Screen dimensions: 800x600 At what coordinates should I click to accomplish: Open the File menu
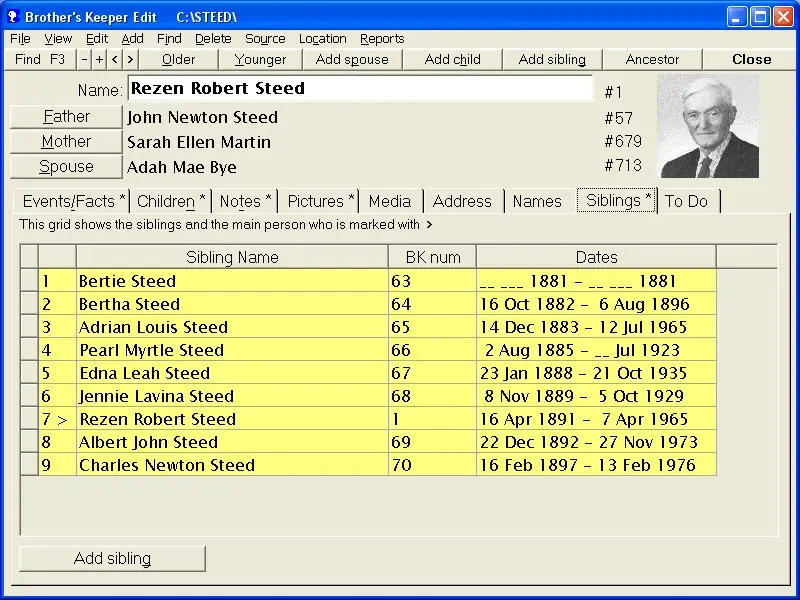[x=20, y=39]
